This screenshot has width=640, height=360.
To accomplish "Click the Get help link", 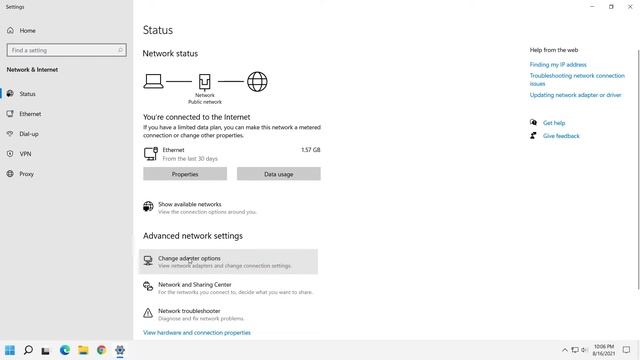I will tap(554, 123).
